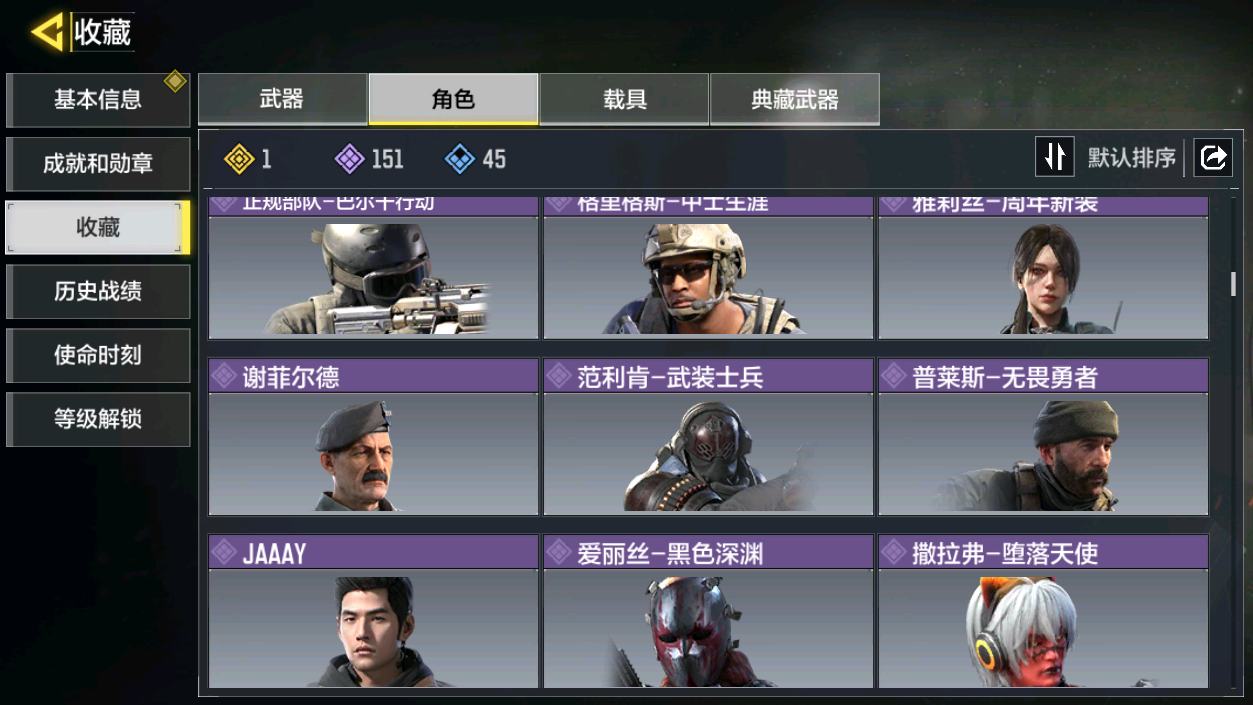1253x705 pixels.
Task: Open 历史战绩 in the sidebar
Action: [x=98, y=291]
